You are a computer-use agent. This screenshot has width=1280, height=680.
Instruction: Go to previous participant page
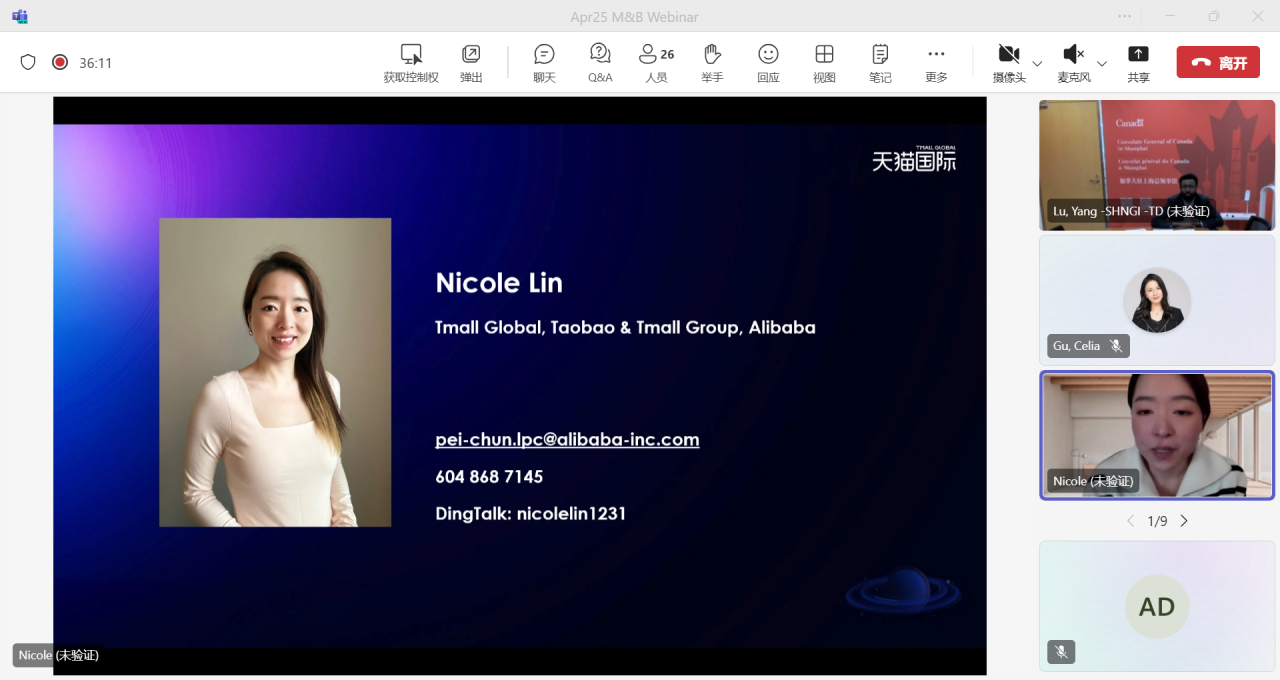tap(1131, 521)
